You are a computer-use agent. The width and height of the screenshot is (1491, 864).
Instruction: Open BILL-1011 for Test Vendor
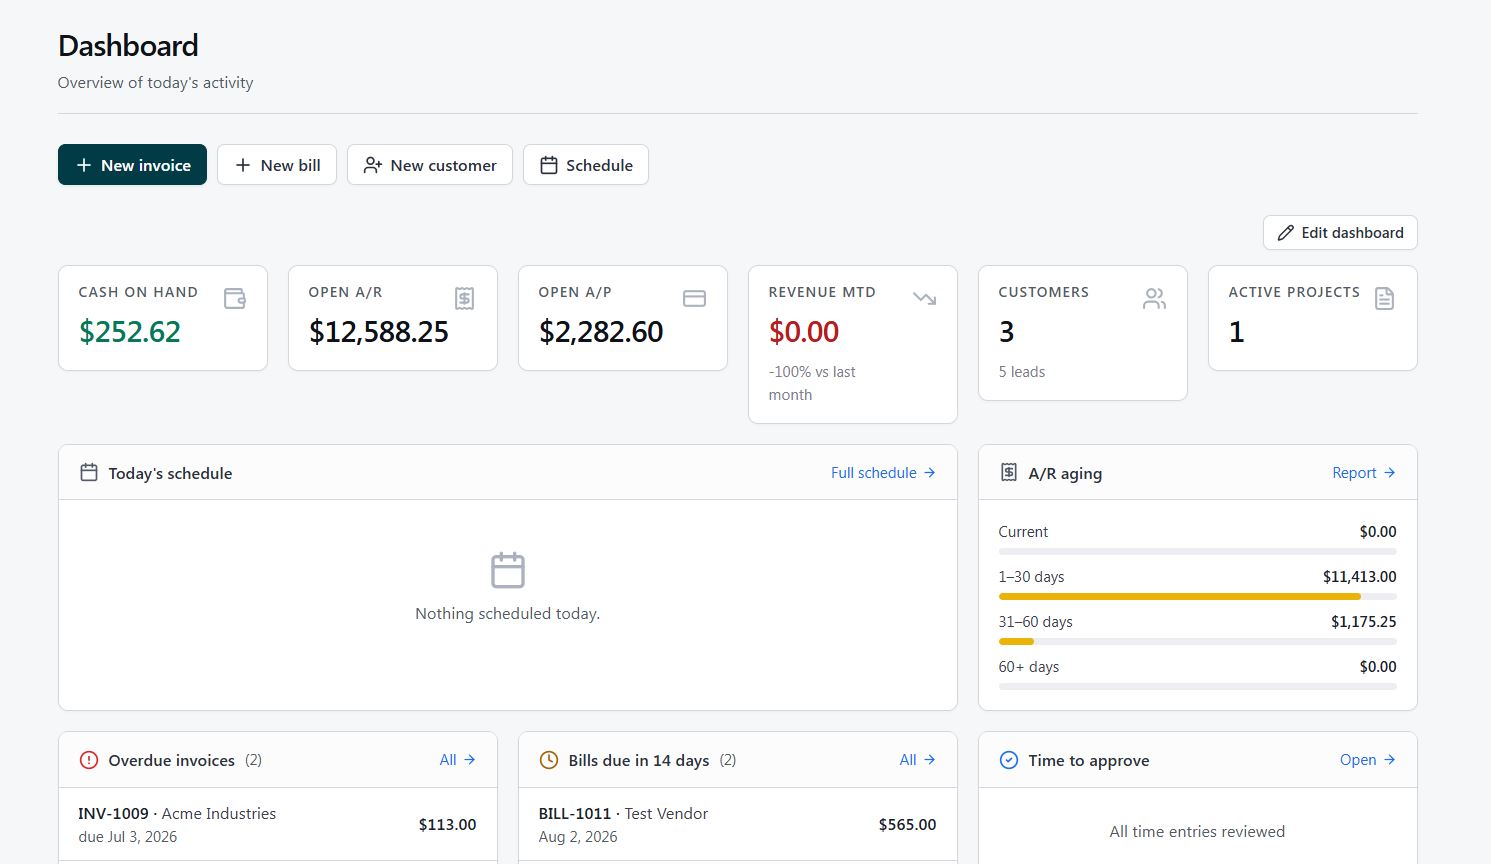point(737,825)
